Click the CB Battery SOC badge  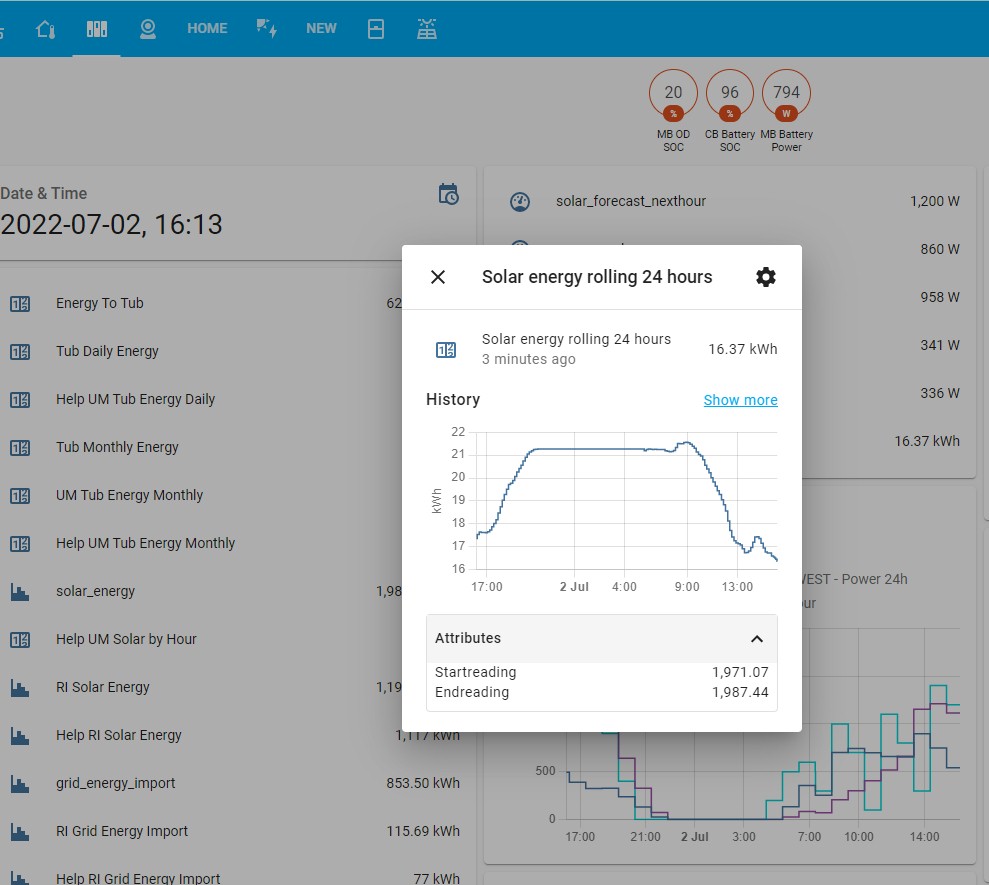[x=729, y=91]
